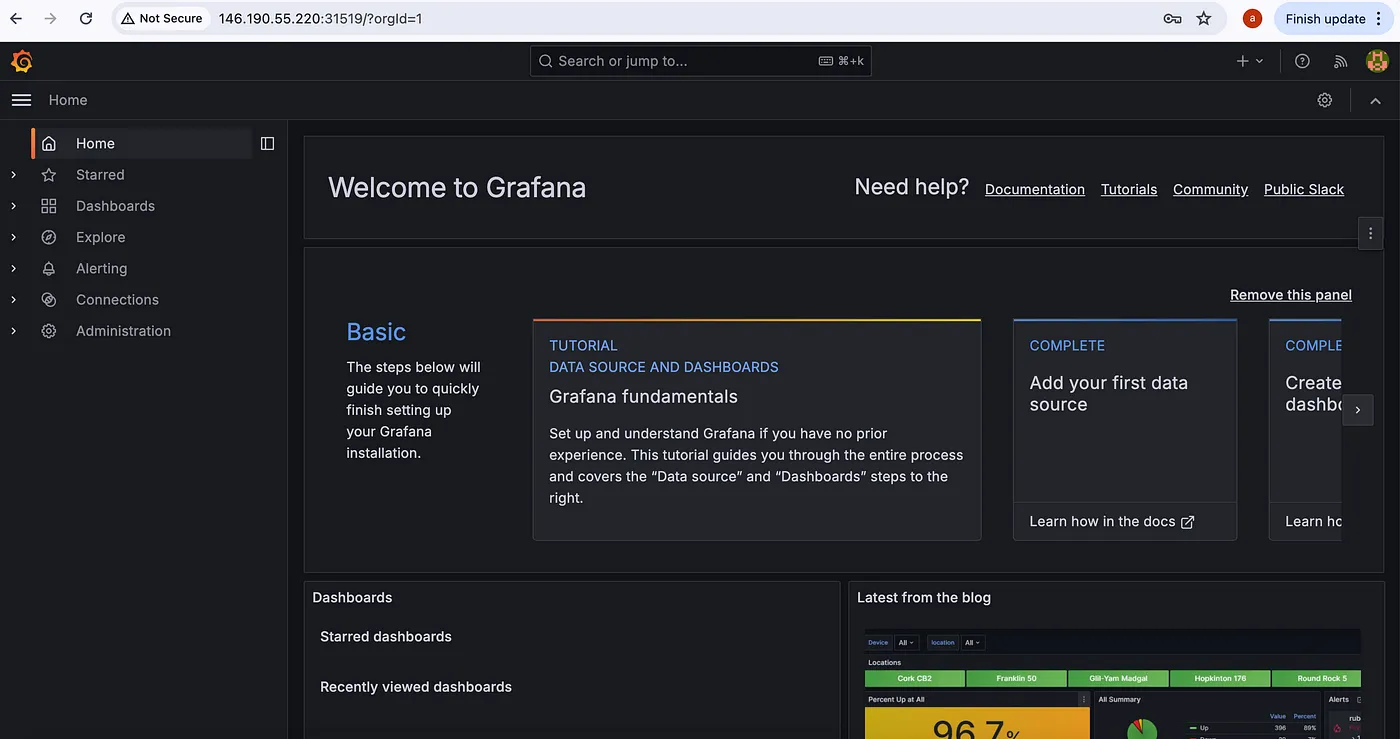Open the password key icon in address bar
Screen dimensions: 1400x739
(1172, 18)
